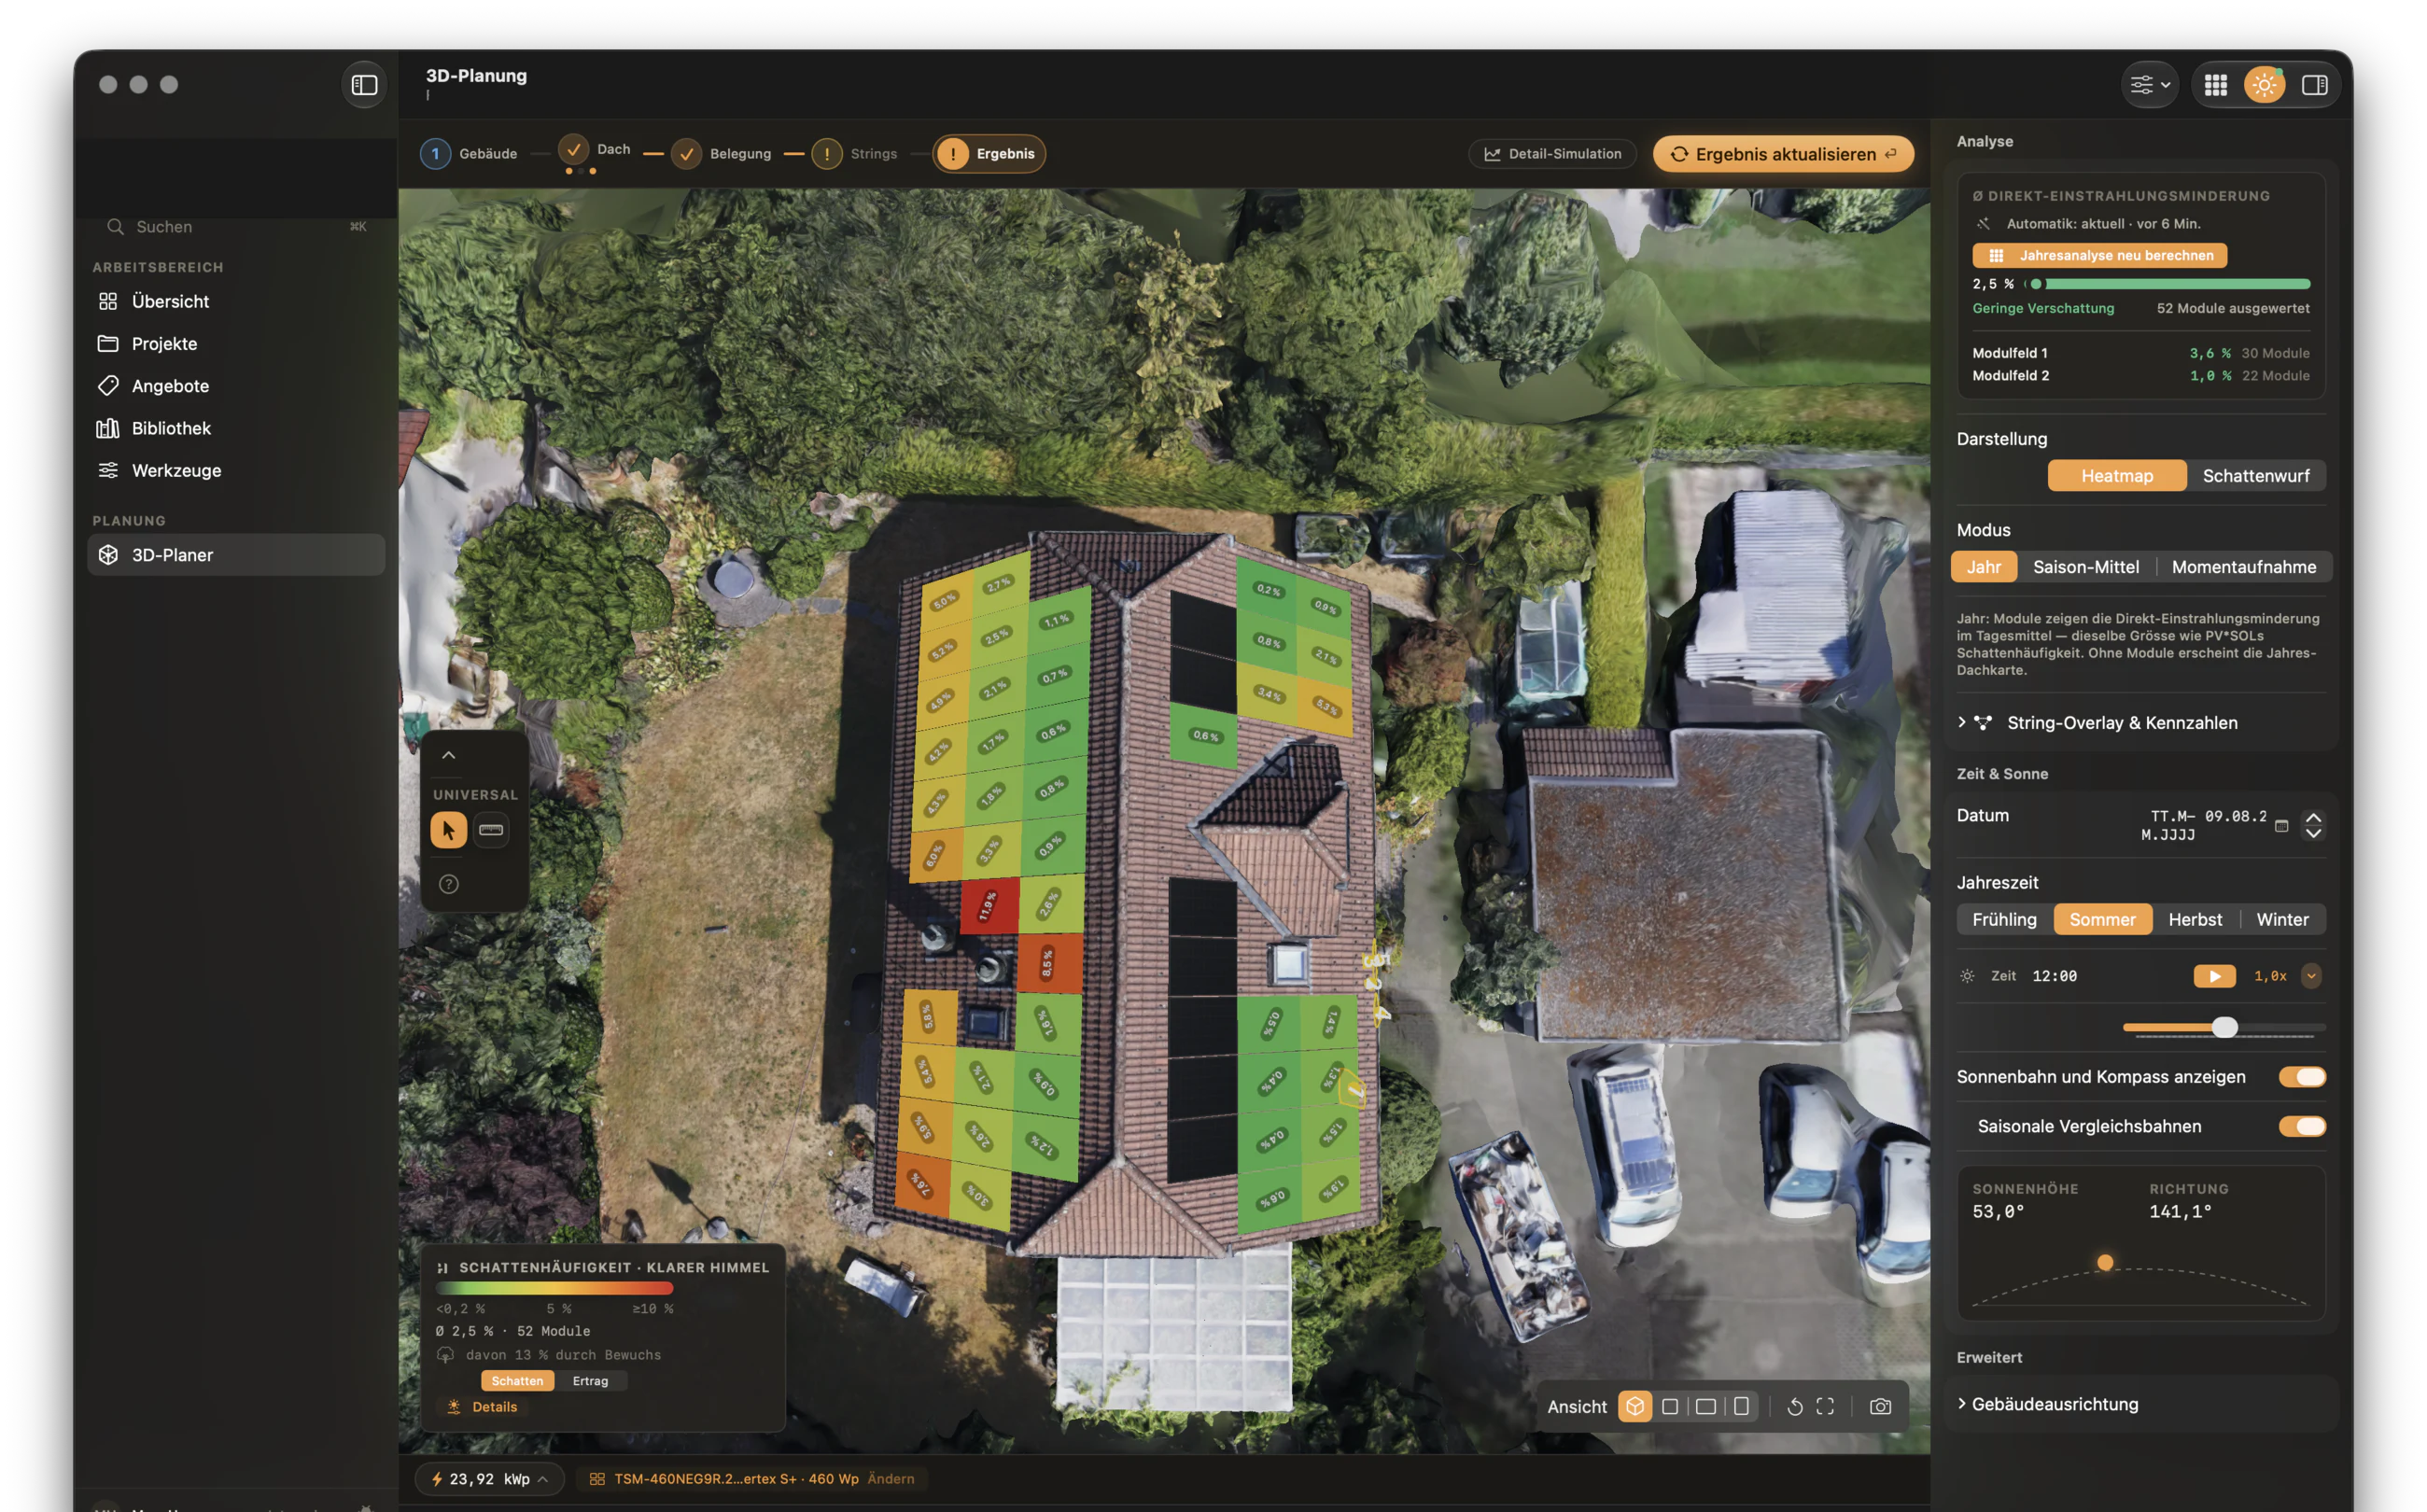Click the shading percentage progress bar
This screenshot has height=1512, width=2427.
2167,284
